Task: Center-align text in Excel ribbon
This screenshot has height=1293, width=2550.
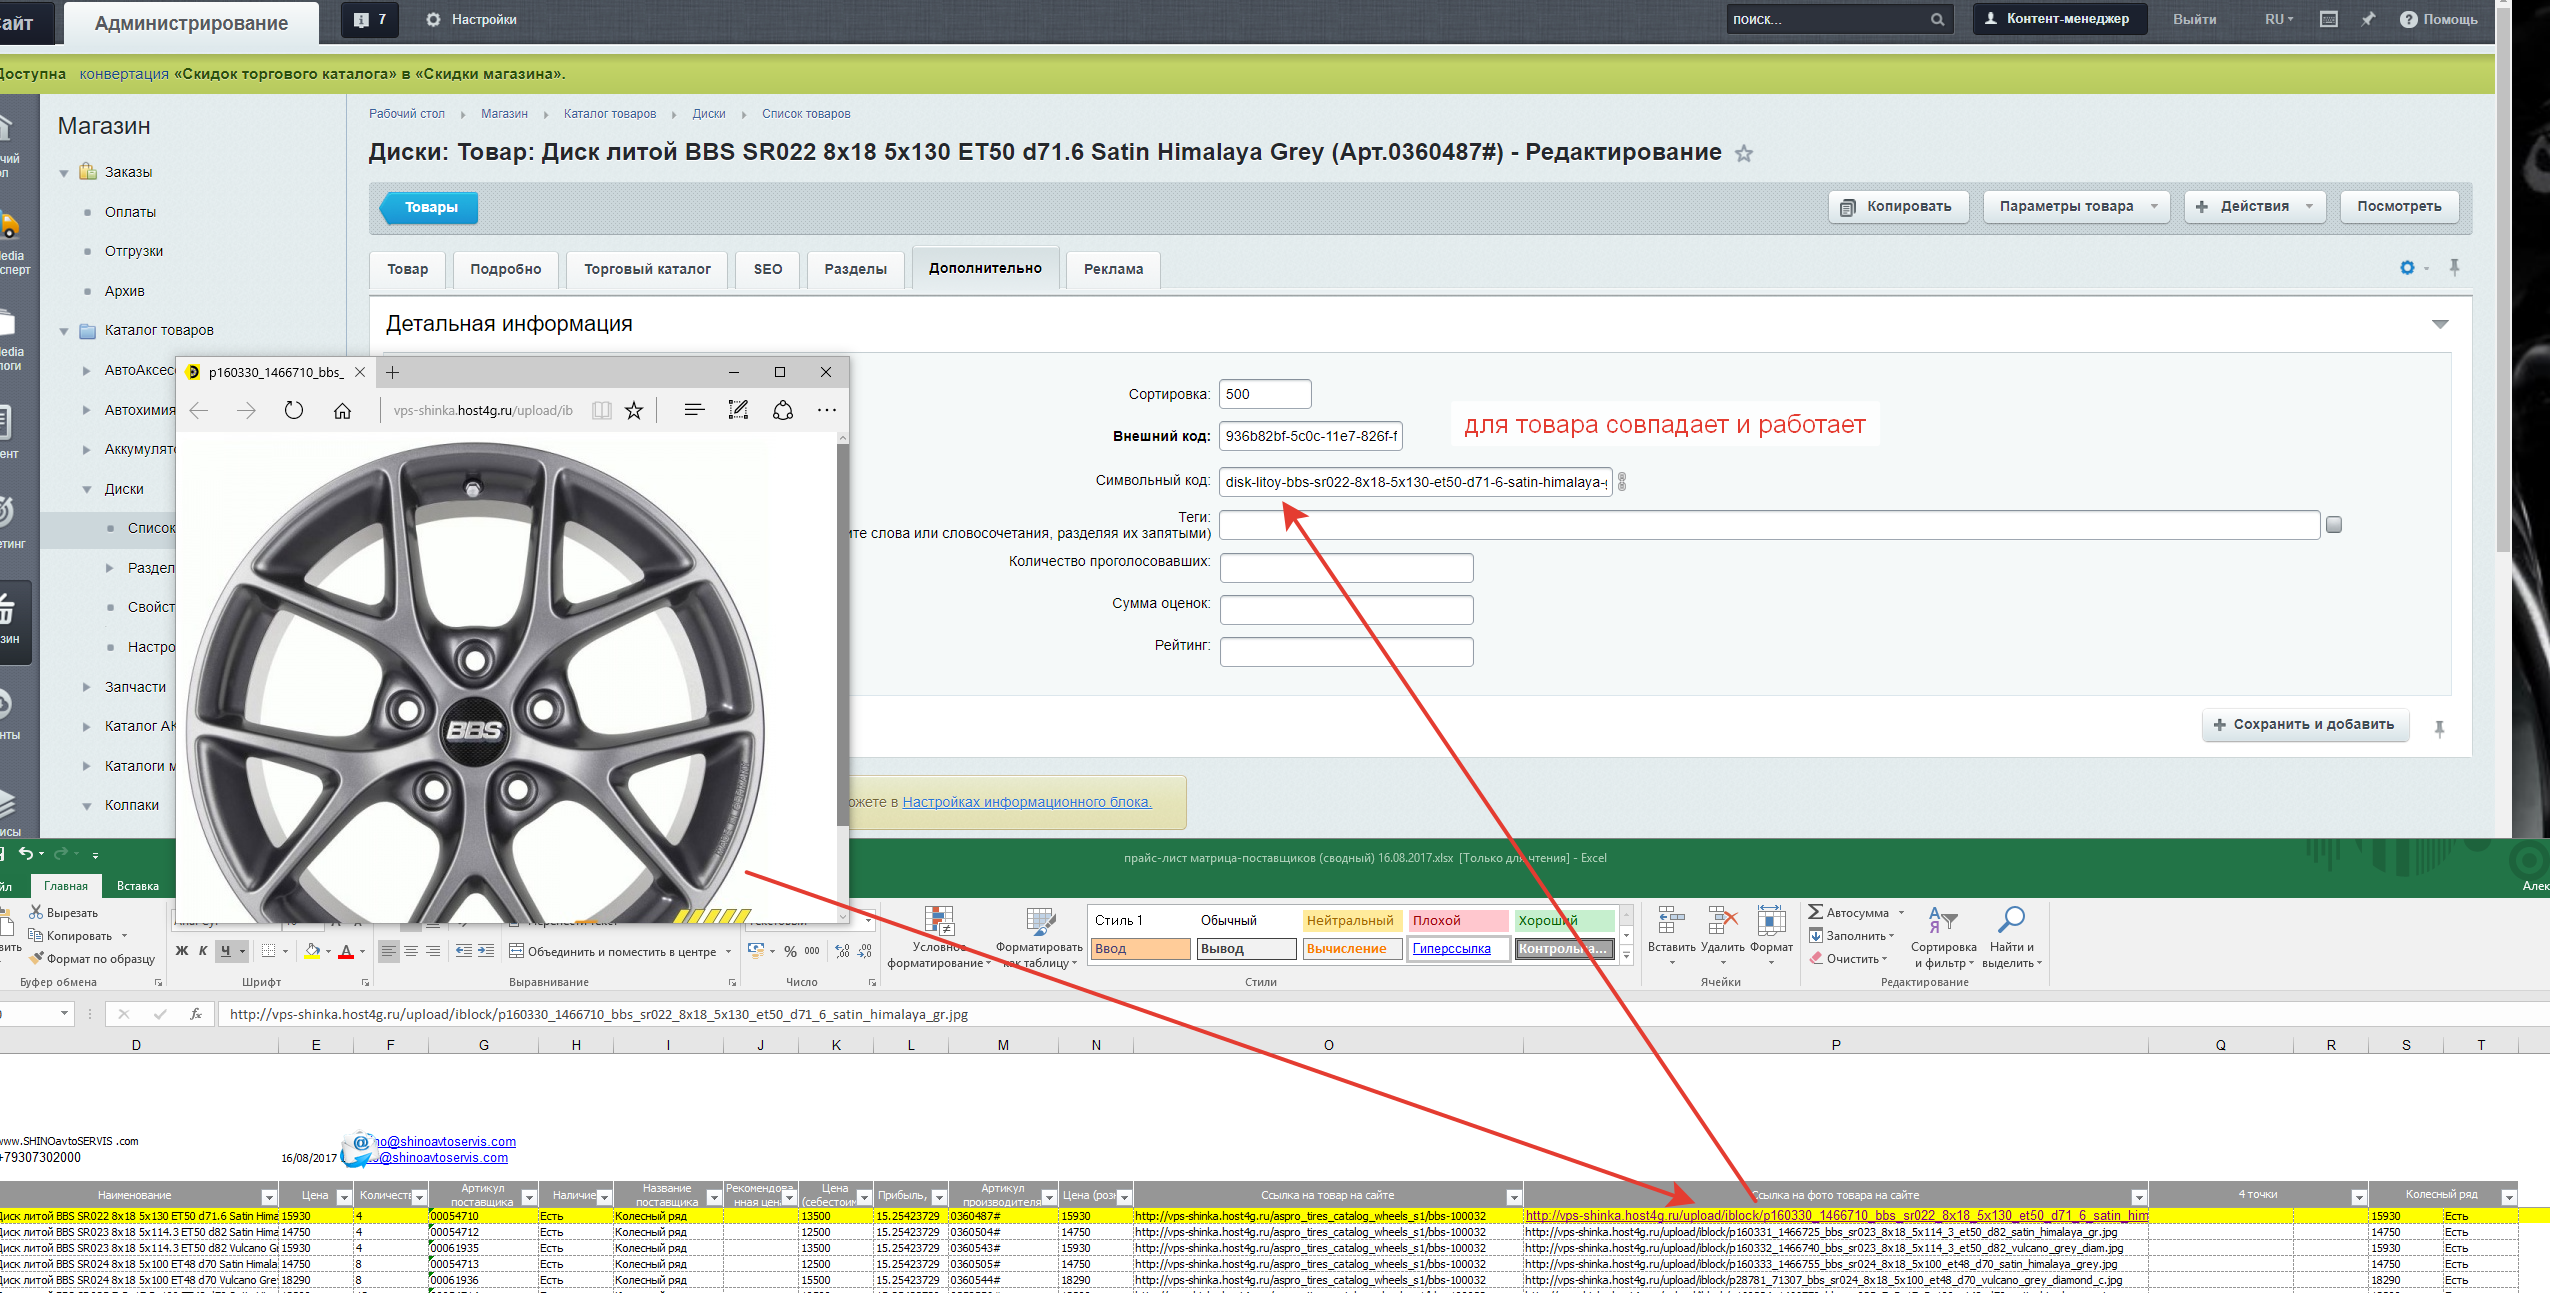Action: [411, 951]
